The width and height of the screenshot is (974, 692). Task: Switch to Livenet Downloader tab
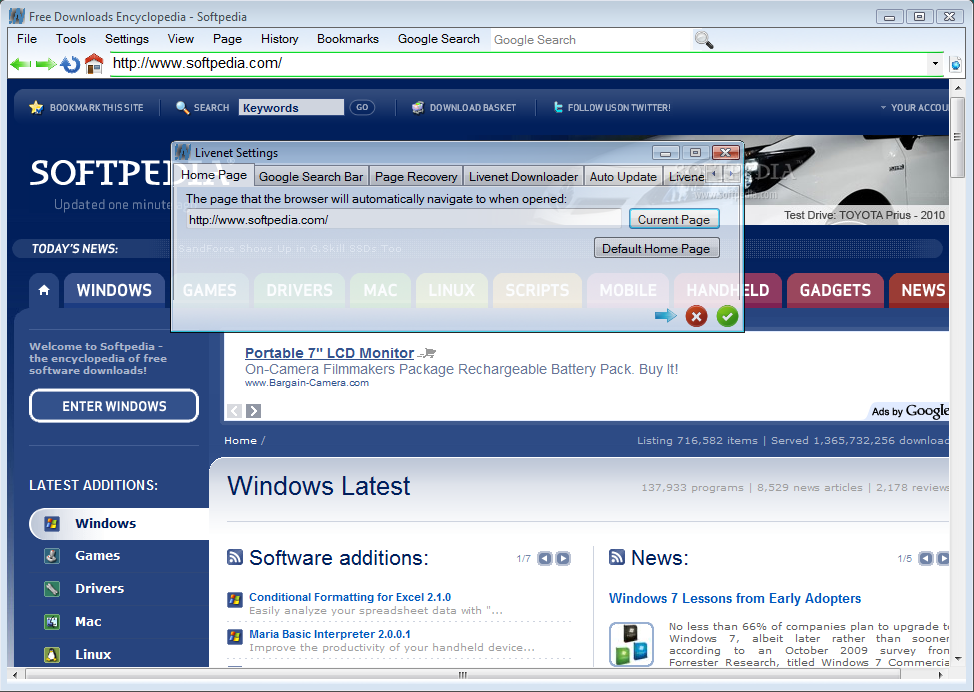523,176
